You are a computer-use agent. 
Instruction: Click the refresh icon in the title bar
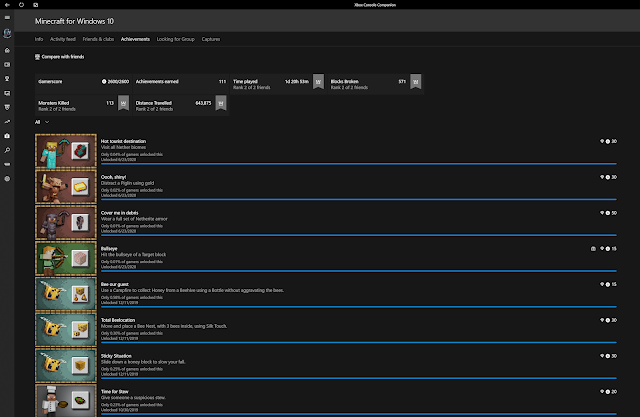21,5
